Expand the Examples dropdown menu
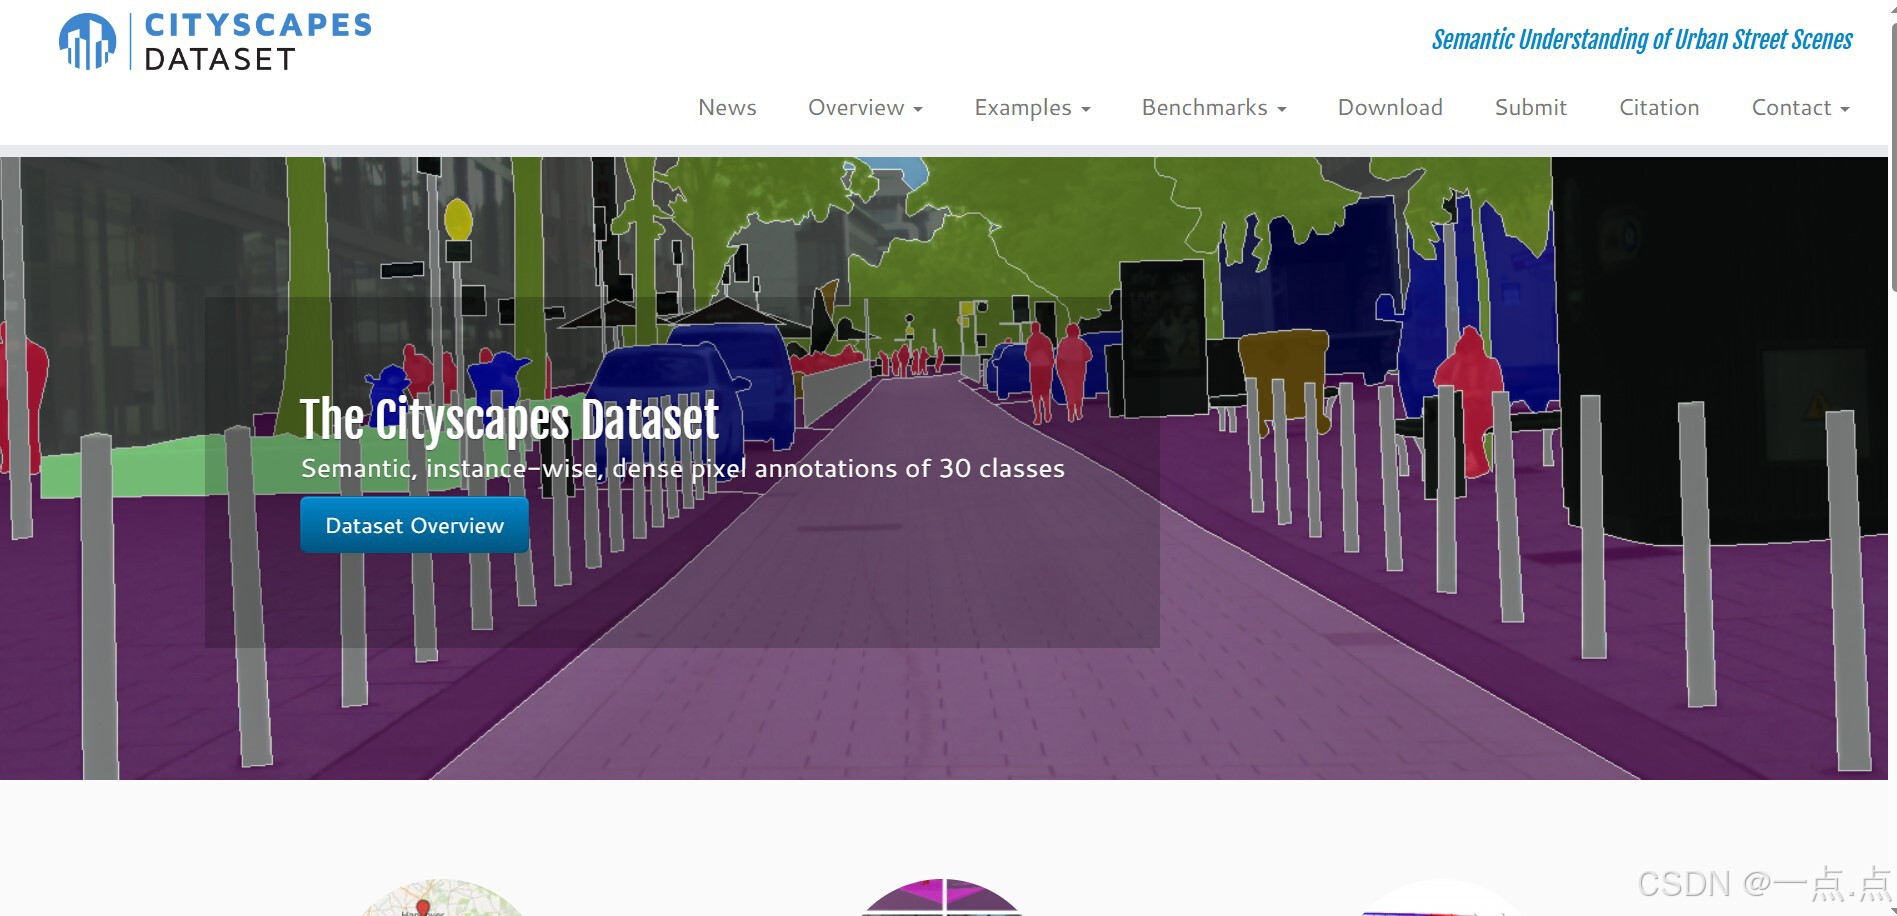Image resolution: width=1897 pixels, height=916 pixels. pos(1032,107)
